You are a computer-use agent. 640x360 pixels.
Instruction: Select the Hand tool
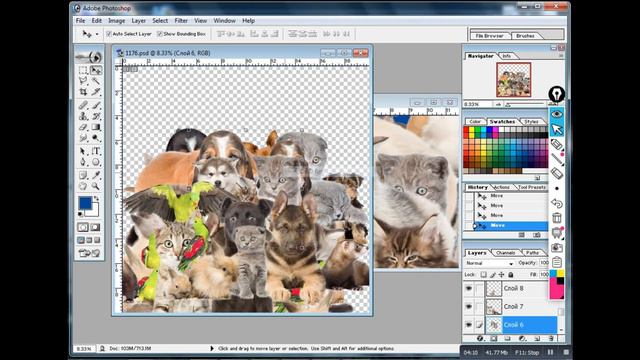click(x=83, y=186)
